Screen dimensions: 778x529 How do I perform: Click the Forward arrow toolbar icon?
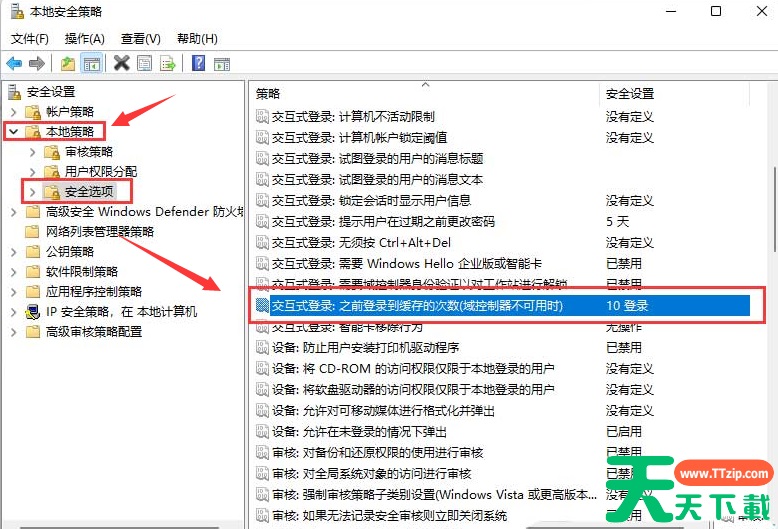pyautogui.click(x=37, y=64)
